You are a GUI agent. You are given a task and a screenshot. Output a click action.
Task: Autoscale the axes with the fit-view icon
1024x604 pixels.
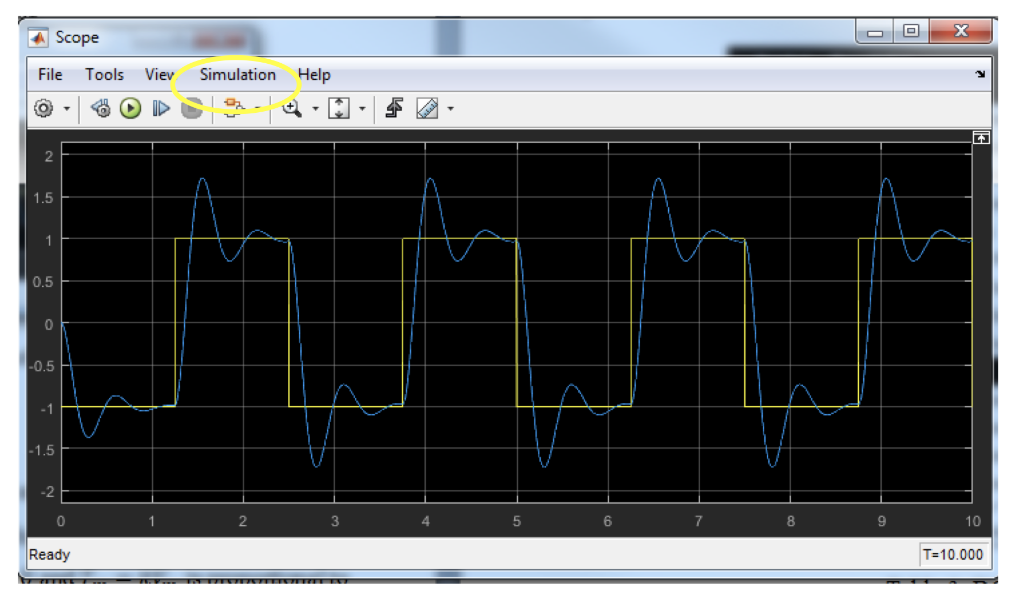(x=339, y=108)
